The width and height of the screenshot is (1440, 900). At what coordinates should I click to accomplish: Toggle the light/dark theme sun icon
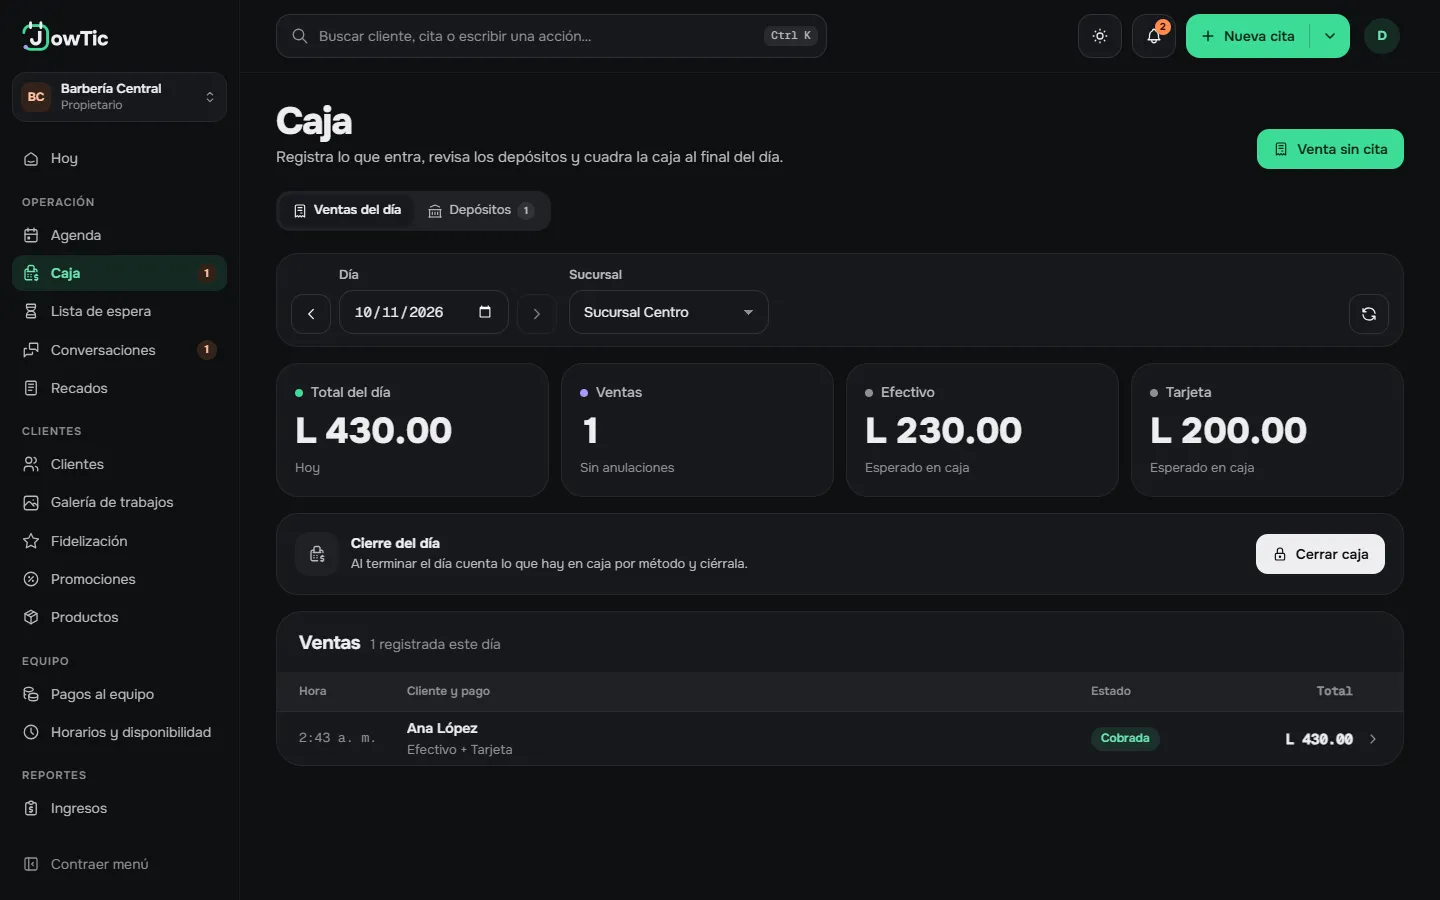(1100, 36)
